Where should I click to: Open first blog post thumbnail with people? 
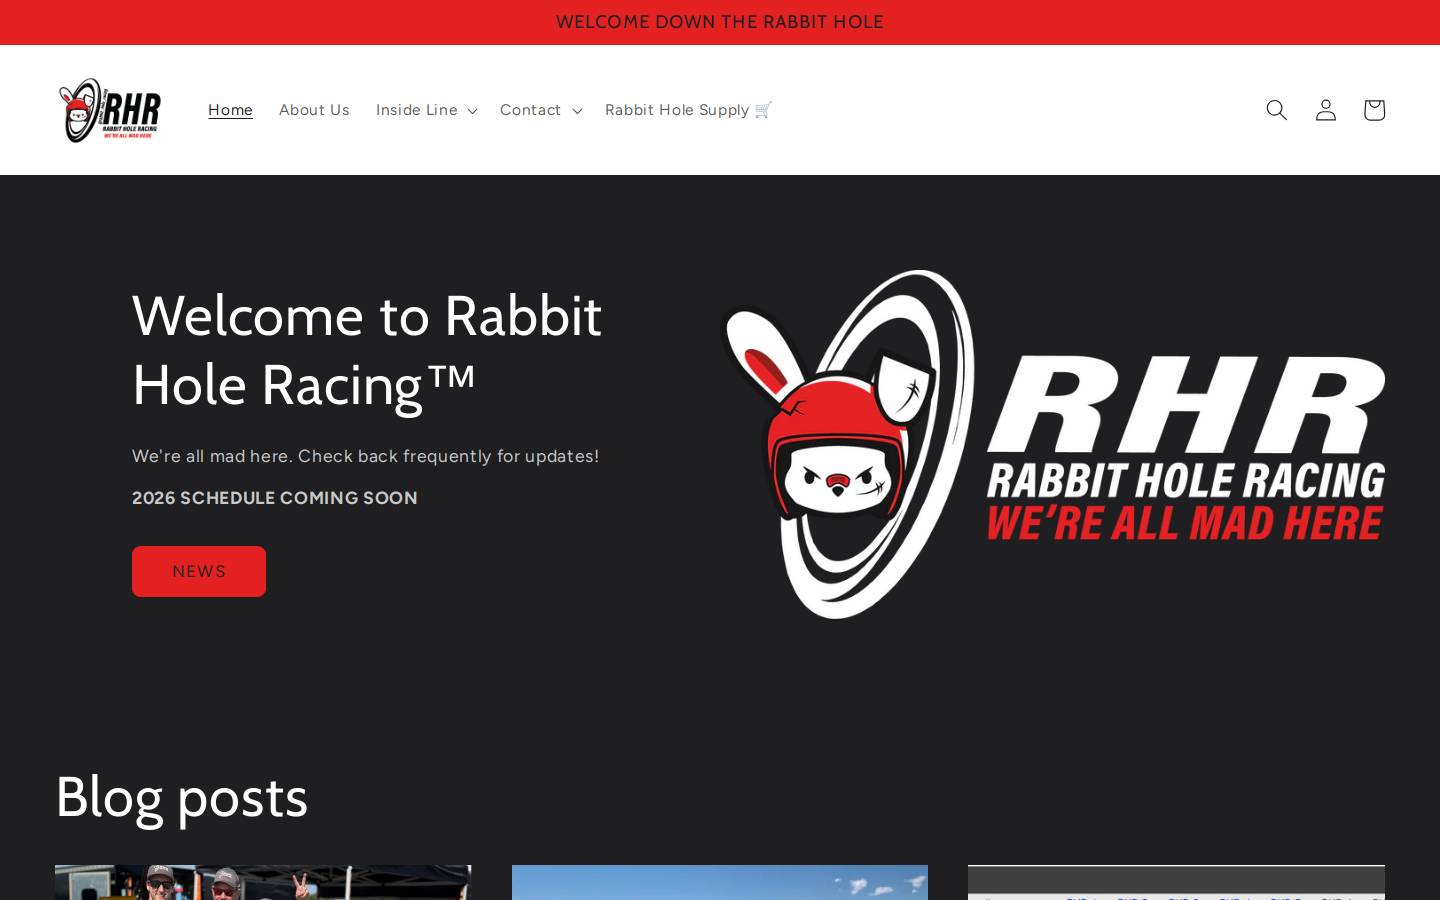263,882
